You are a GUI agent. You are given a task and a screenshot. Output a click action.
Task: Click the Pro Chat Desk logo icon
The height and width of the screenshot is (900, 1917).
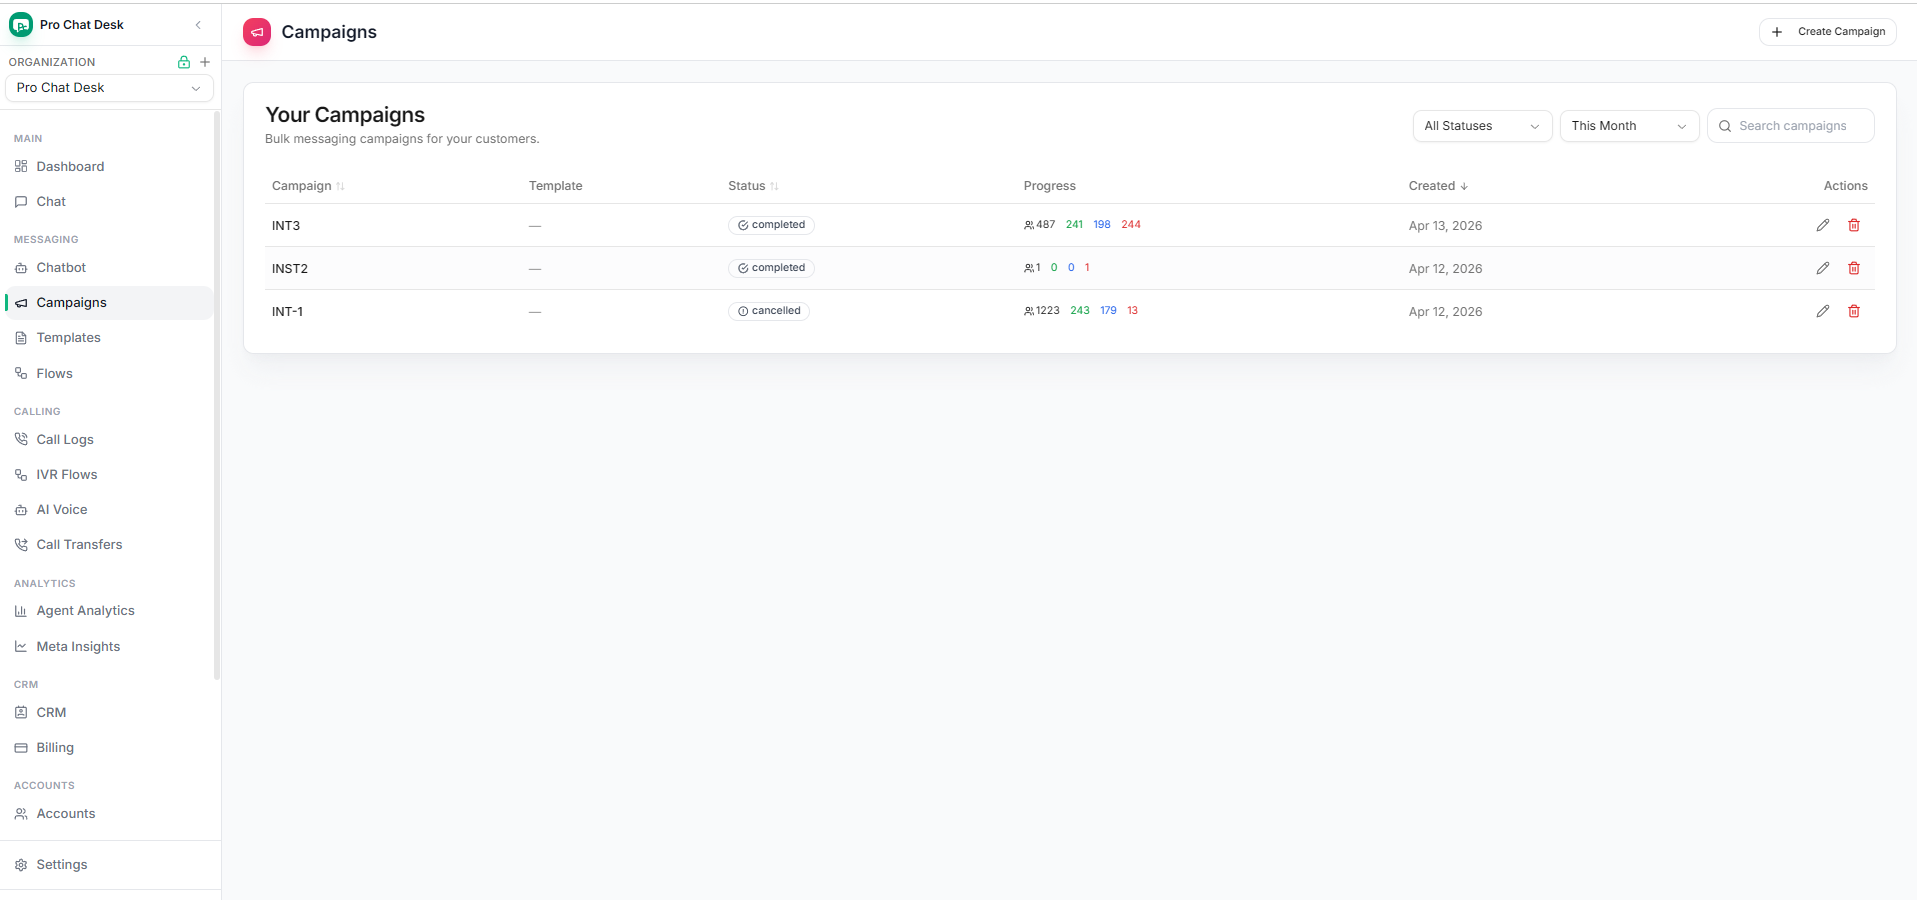pyautogui.click(x=21, y=25)
